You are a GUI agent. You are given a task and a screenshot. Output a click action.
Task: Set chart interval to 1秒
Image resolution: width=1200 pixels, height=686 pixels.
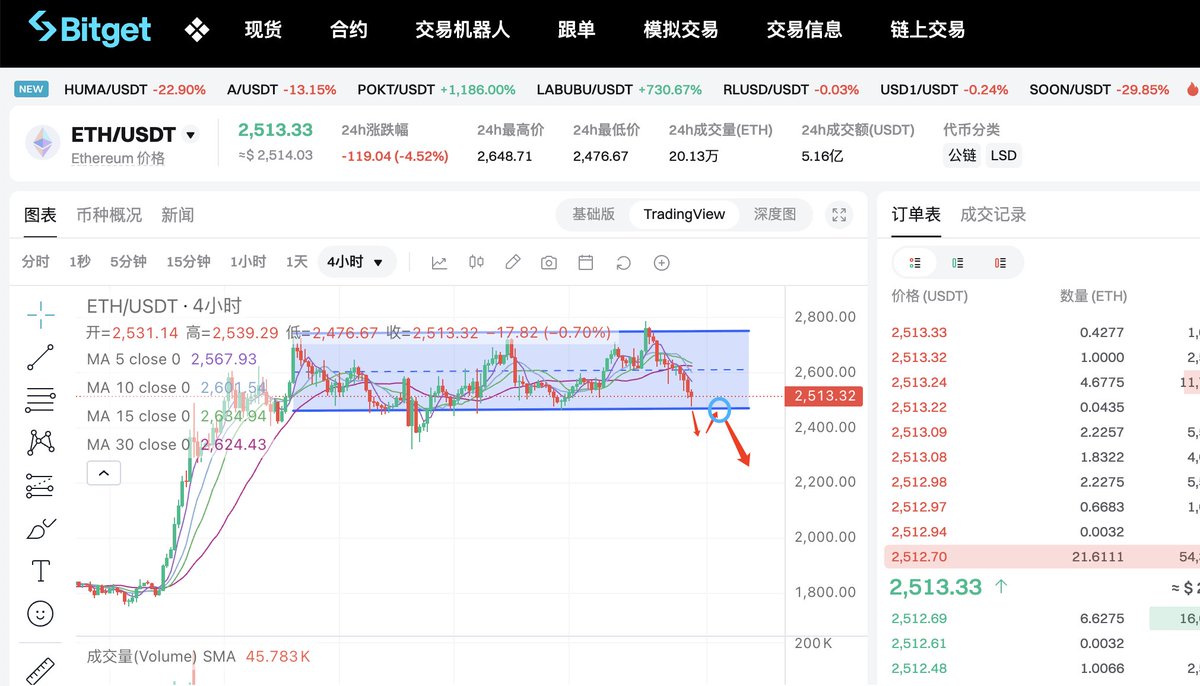pos(80,262)
